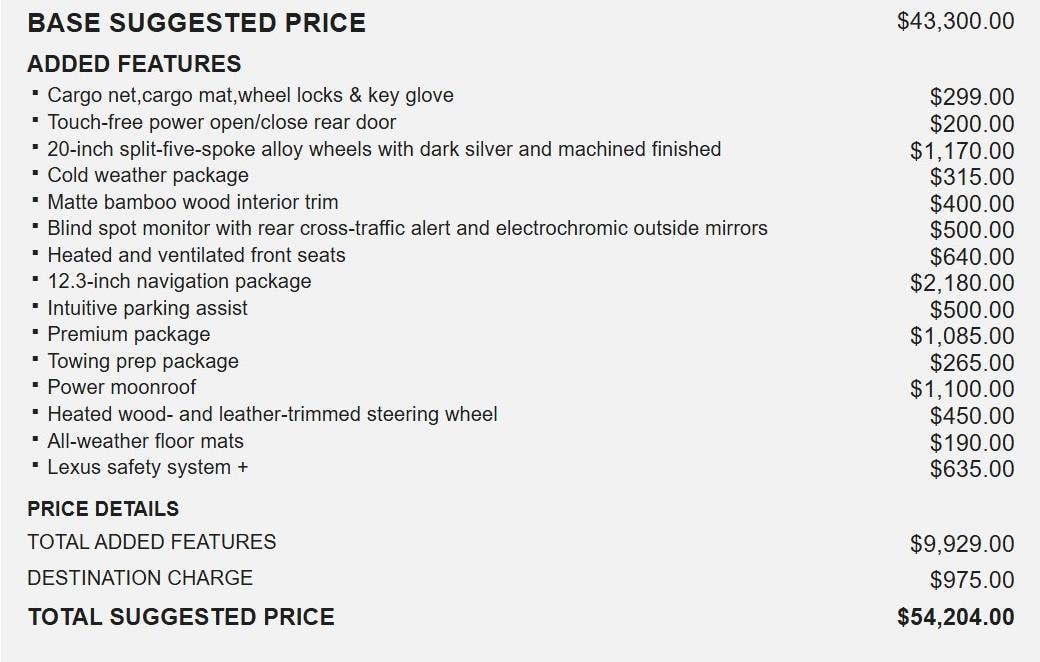This screenshot has height=662, width=1040.
Task: Click the Blind spot monitor feature line
Action: [407, 228]
